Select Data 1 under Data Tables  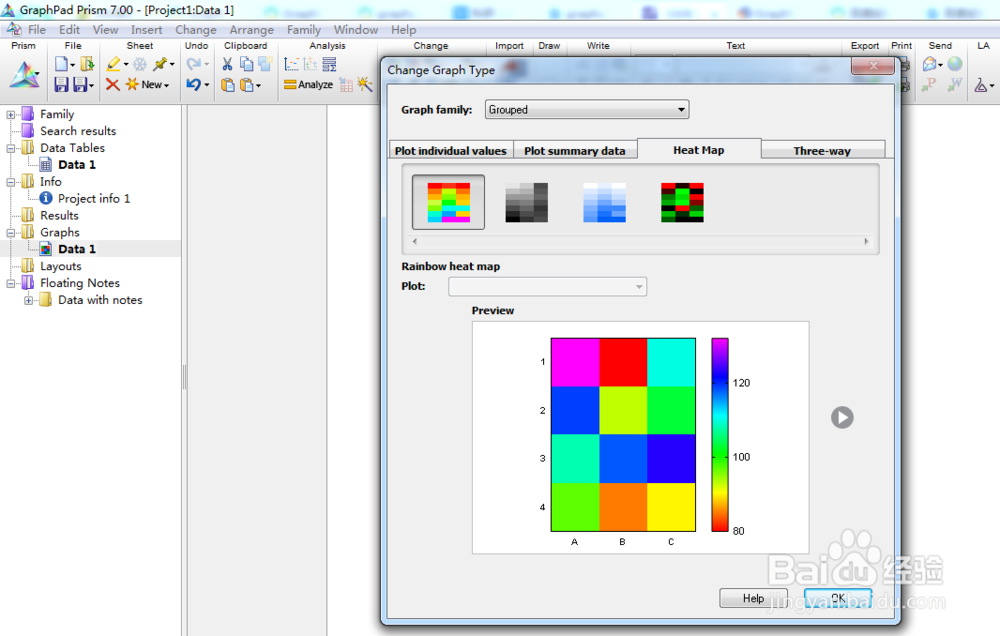77,165
